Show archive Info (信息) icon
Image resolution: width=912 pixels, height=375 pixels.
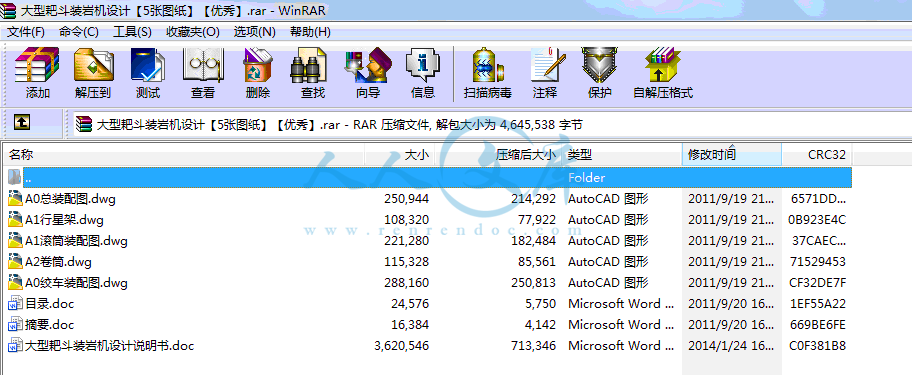click(x=423, y=73)
